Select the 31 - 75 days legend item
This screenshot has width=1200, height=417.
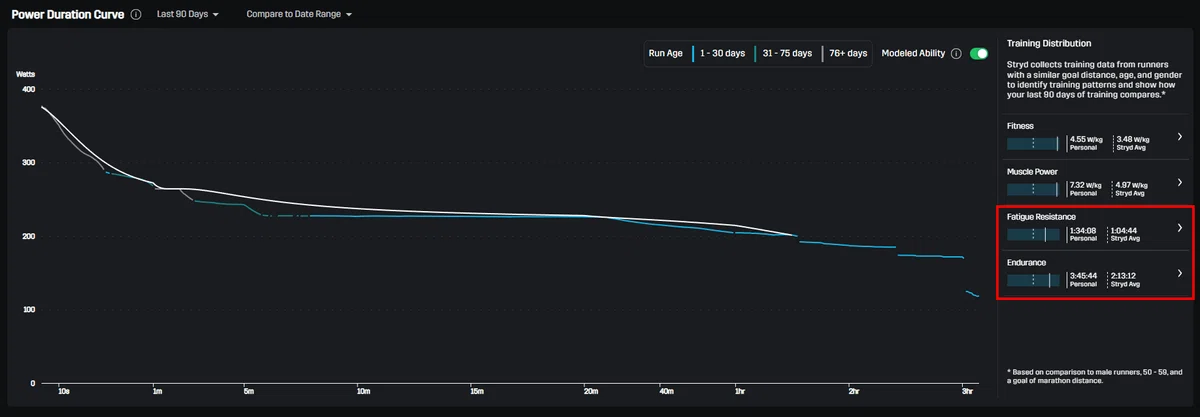tap(783, 53)
